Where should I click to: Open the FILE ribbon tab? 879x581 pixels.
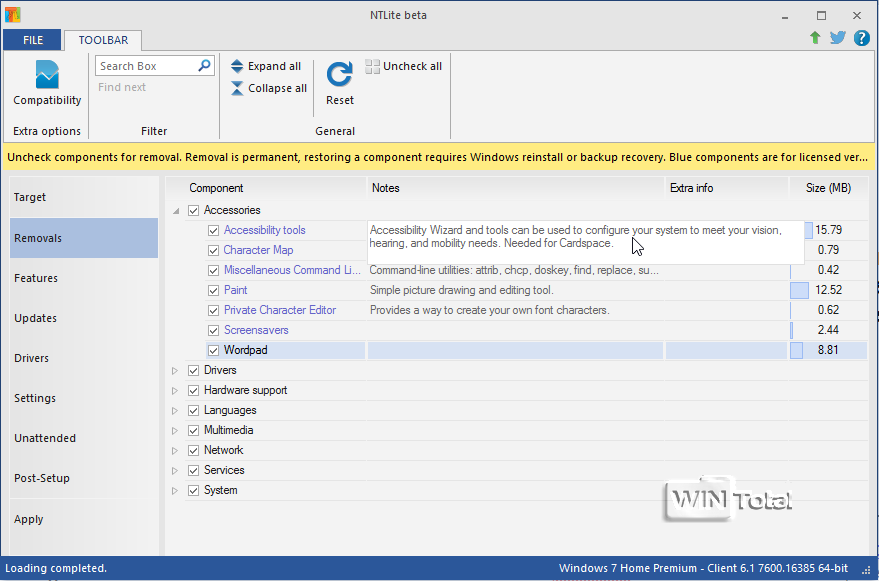(33, 40)
